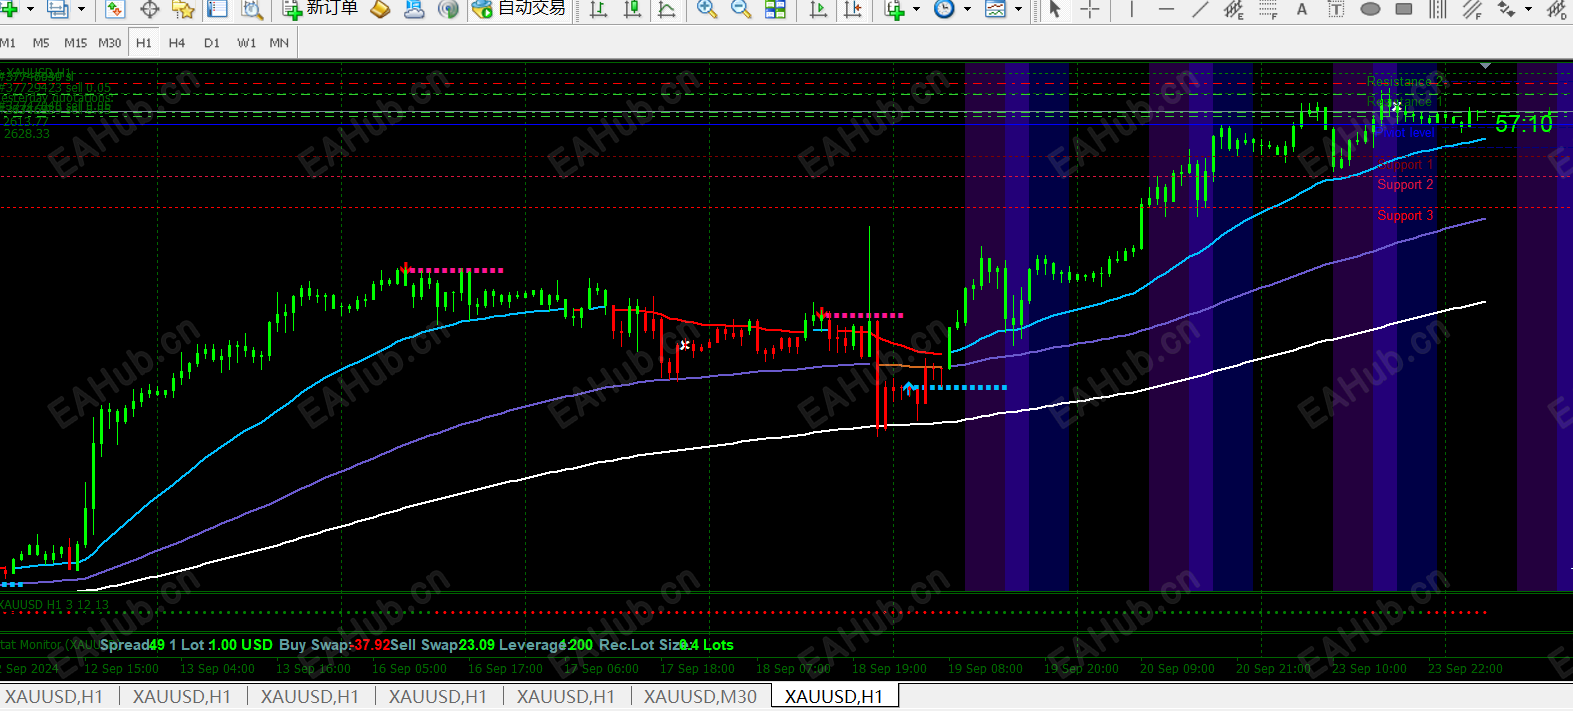The height and width of the screenshot is (711, 1573).
Task: Click the Support 3 level label
Action: (x=1405, y=216)
